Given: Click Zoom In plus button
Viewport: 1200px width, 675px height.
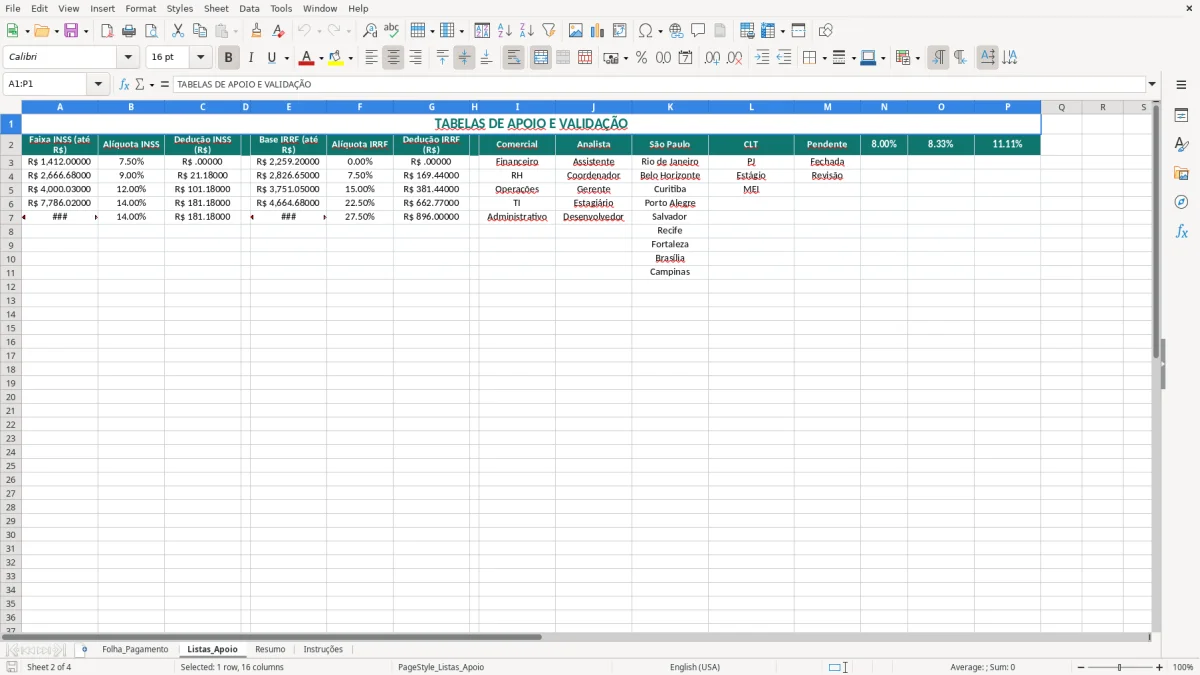Looking at the screenshot, I should click(x=1160, y=667).
